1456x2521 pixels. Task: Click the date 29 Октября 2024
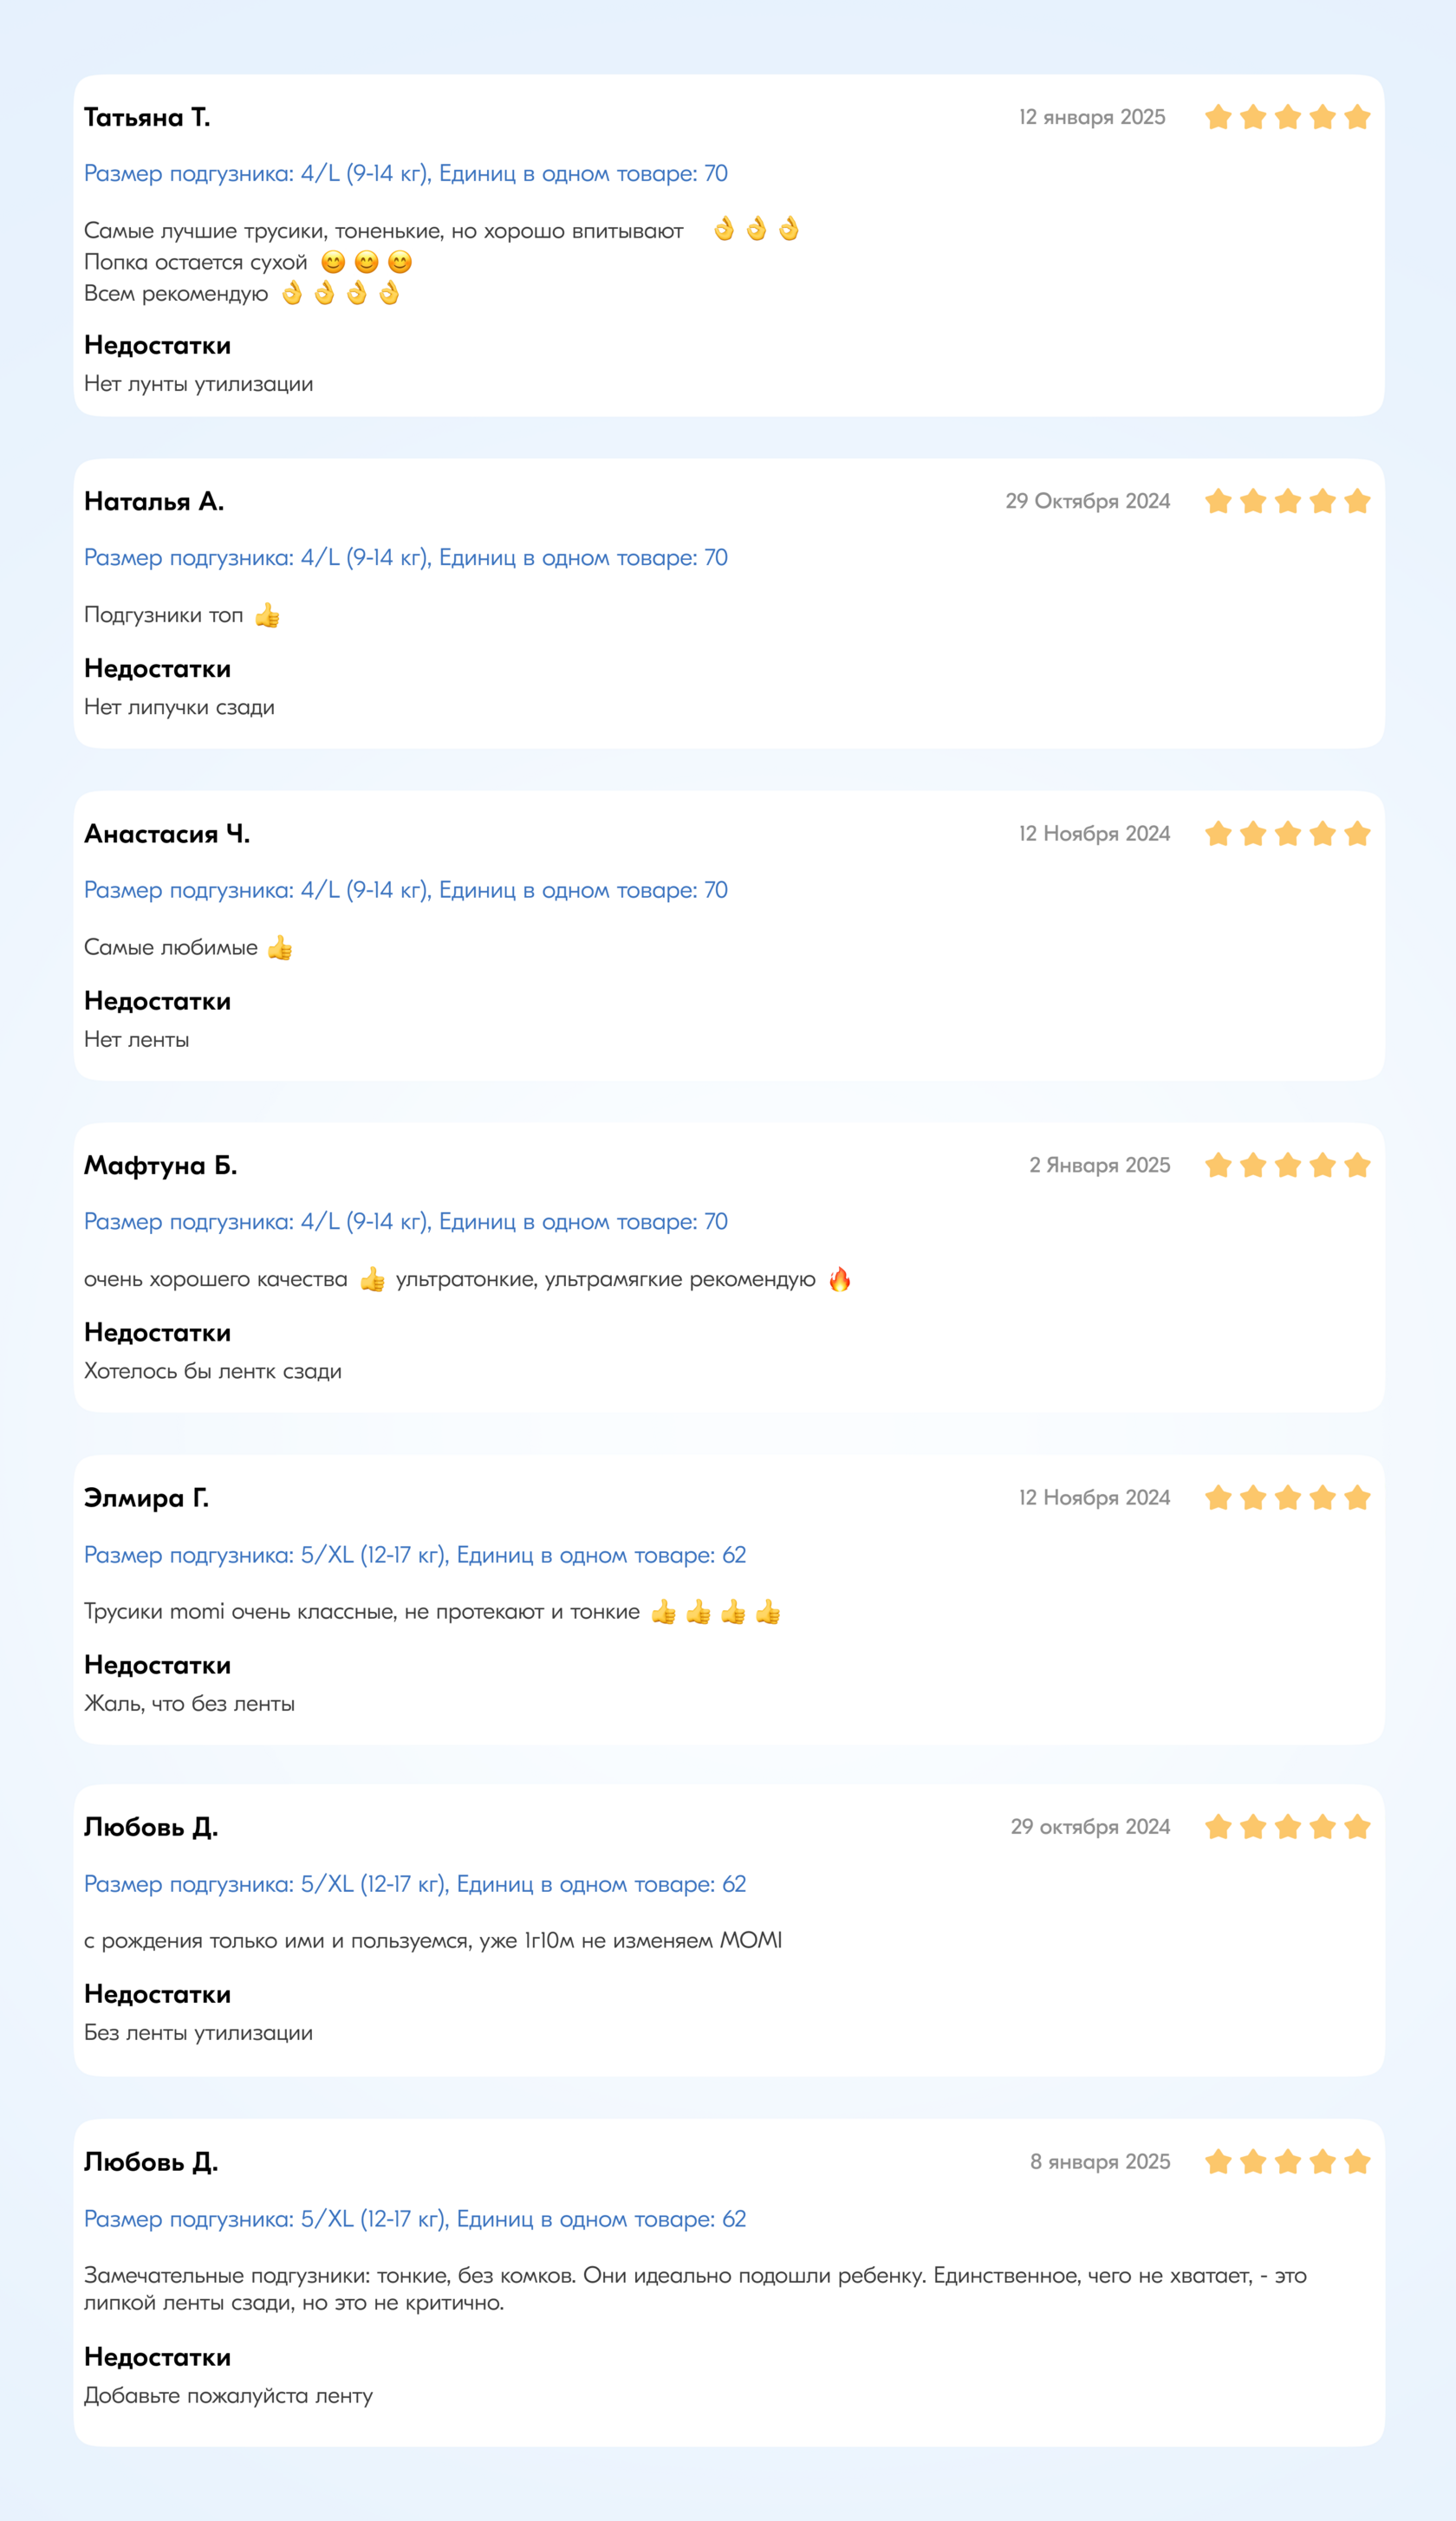pyautogui.click(x=1088, y=501)
